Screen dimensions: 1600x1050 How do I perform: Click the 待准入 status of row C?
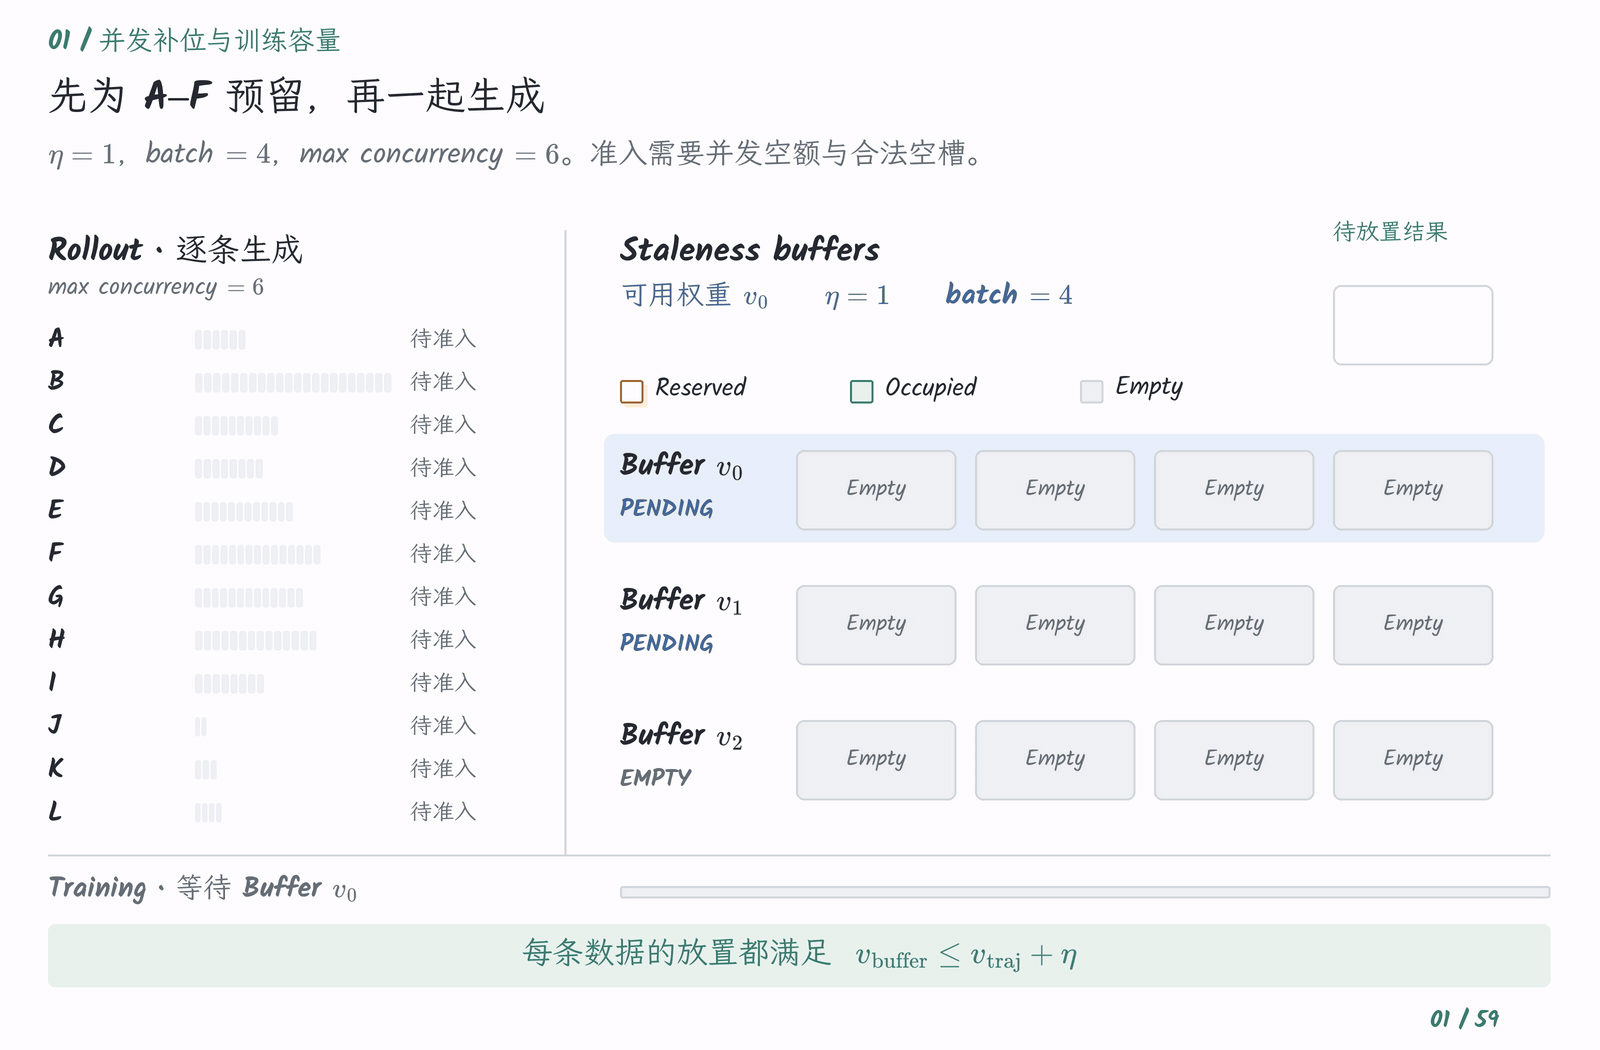click(443, 425)
